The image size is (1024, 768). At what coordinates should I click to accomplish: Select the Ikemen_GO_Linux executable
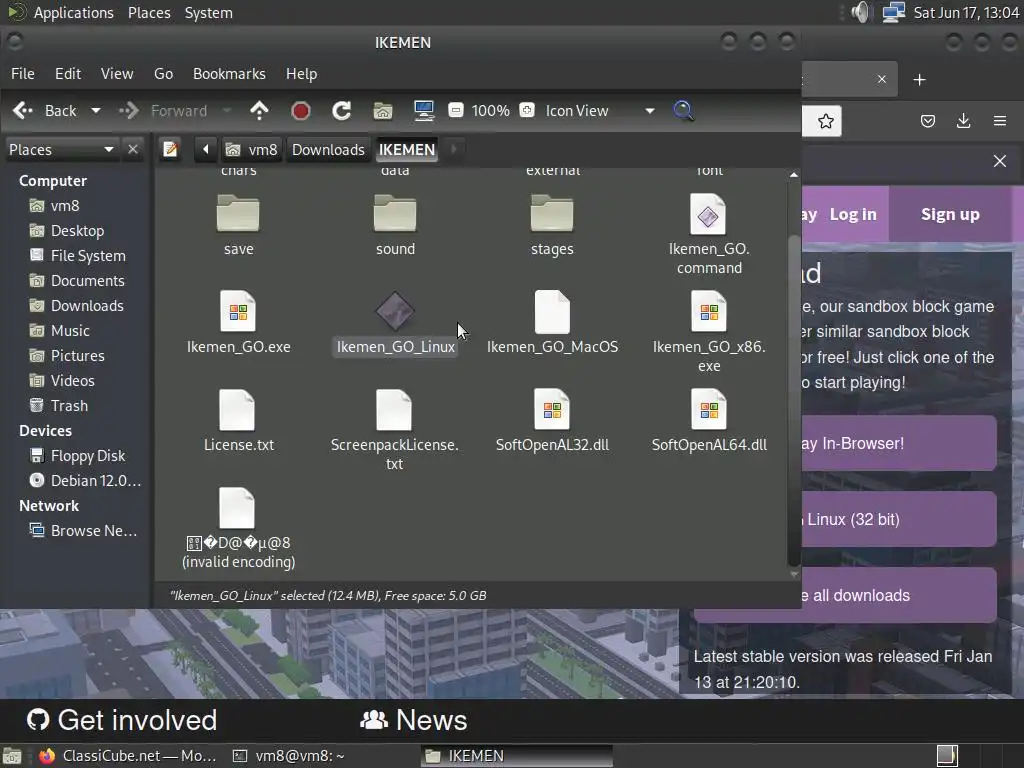pos(395,323)
